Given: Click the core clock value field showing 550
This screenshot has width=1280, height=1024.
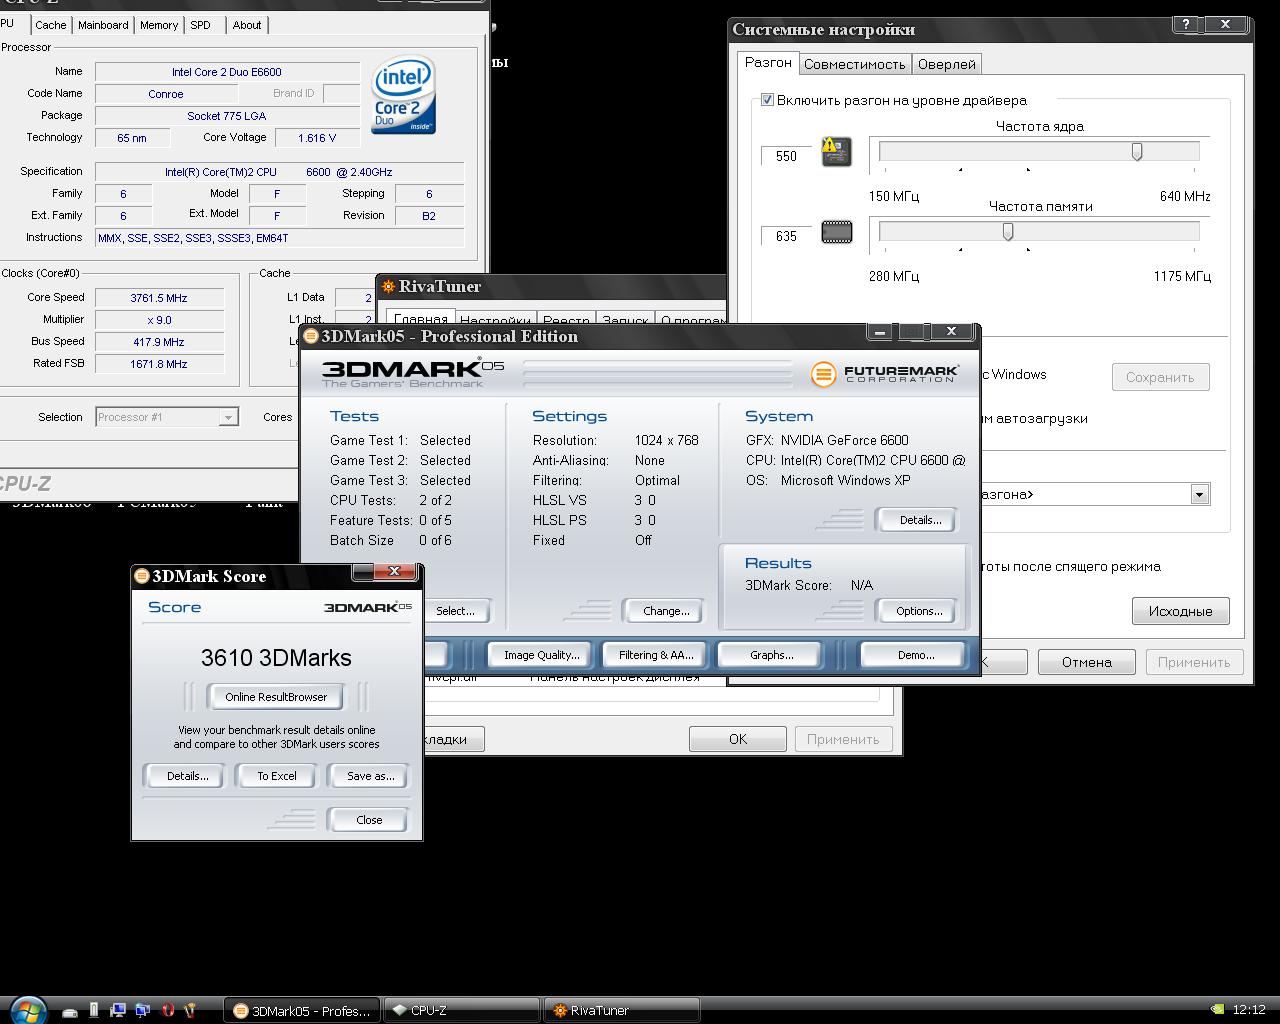Looking at the screenshot, I should (x=786, y=156).
